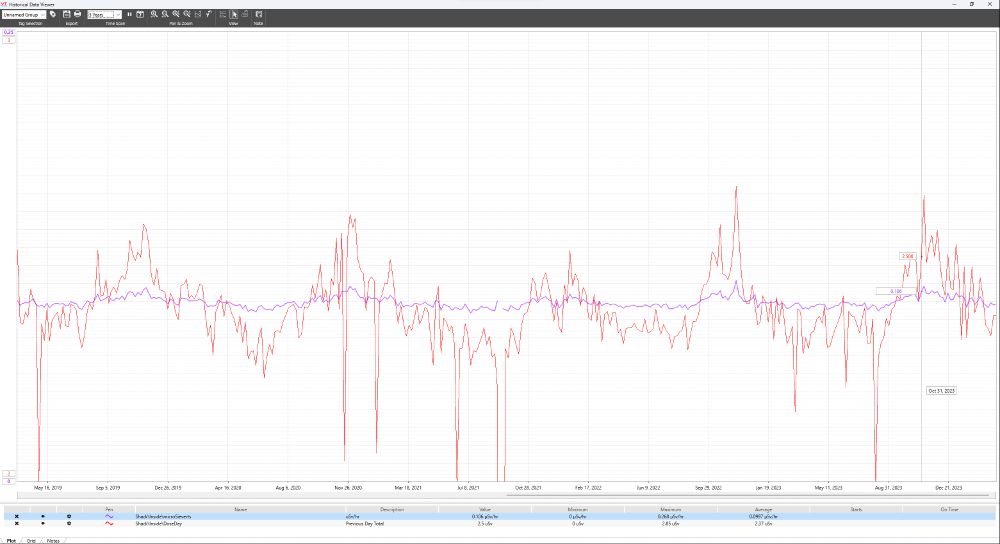This screenshot has width=1000, height=544.
Task: Click the 2.85 uSv maximum cell
Action: click(x=671, y=524)
